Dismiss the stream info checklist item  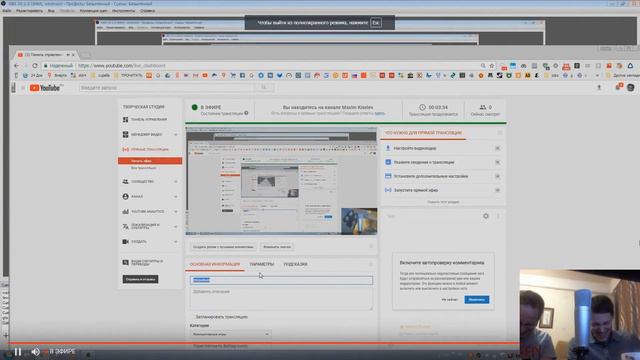click(498, 162)
